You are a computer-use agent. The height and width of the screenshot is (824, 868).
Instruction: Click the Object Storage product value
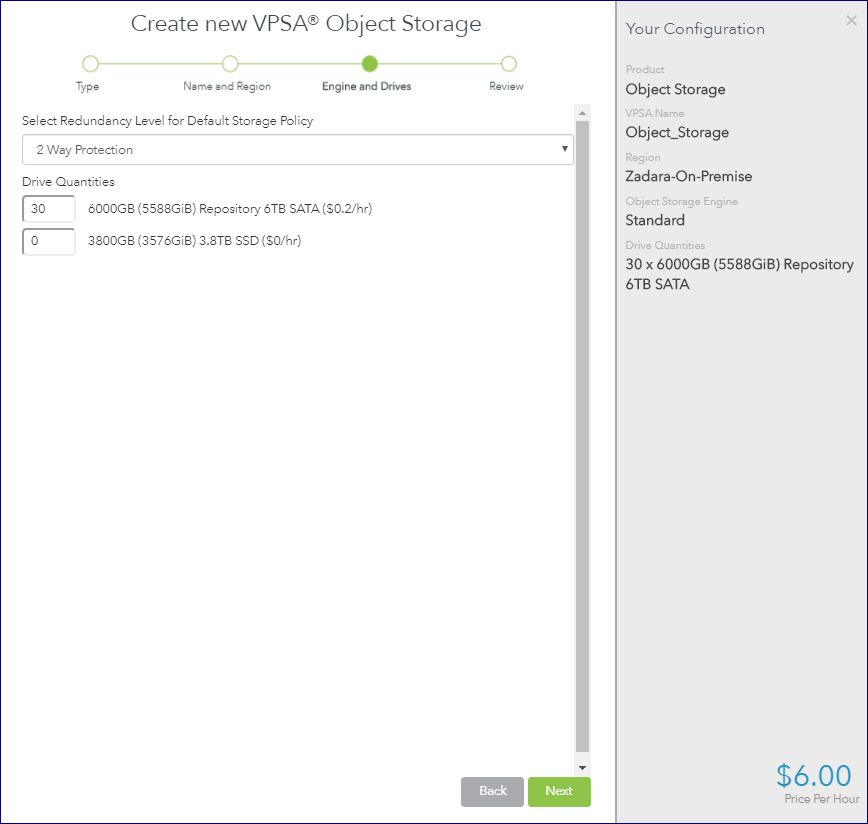[675, 89]
